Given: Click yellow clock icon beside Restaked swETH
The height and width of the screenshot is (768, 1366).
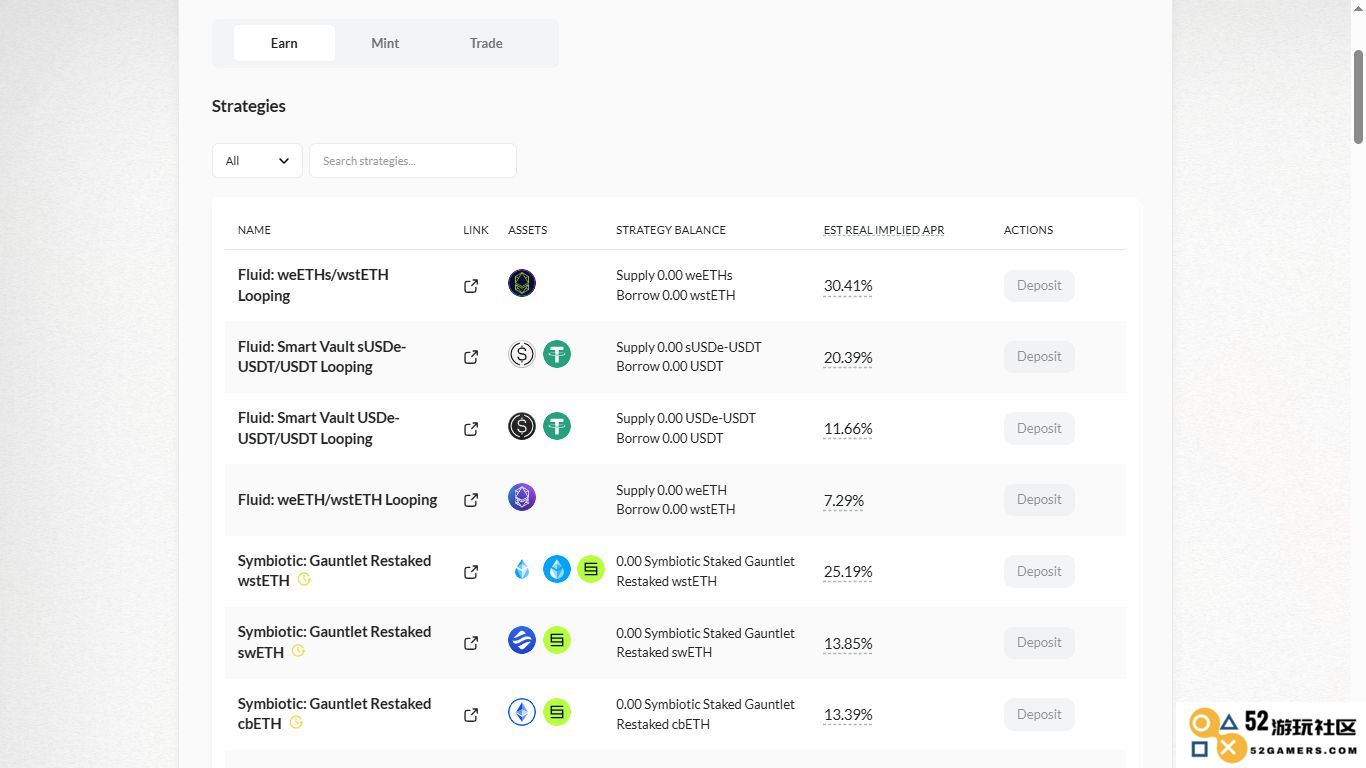Looking at the screenshot, I should [x=298, y=651].
